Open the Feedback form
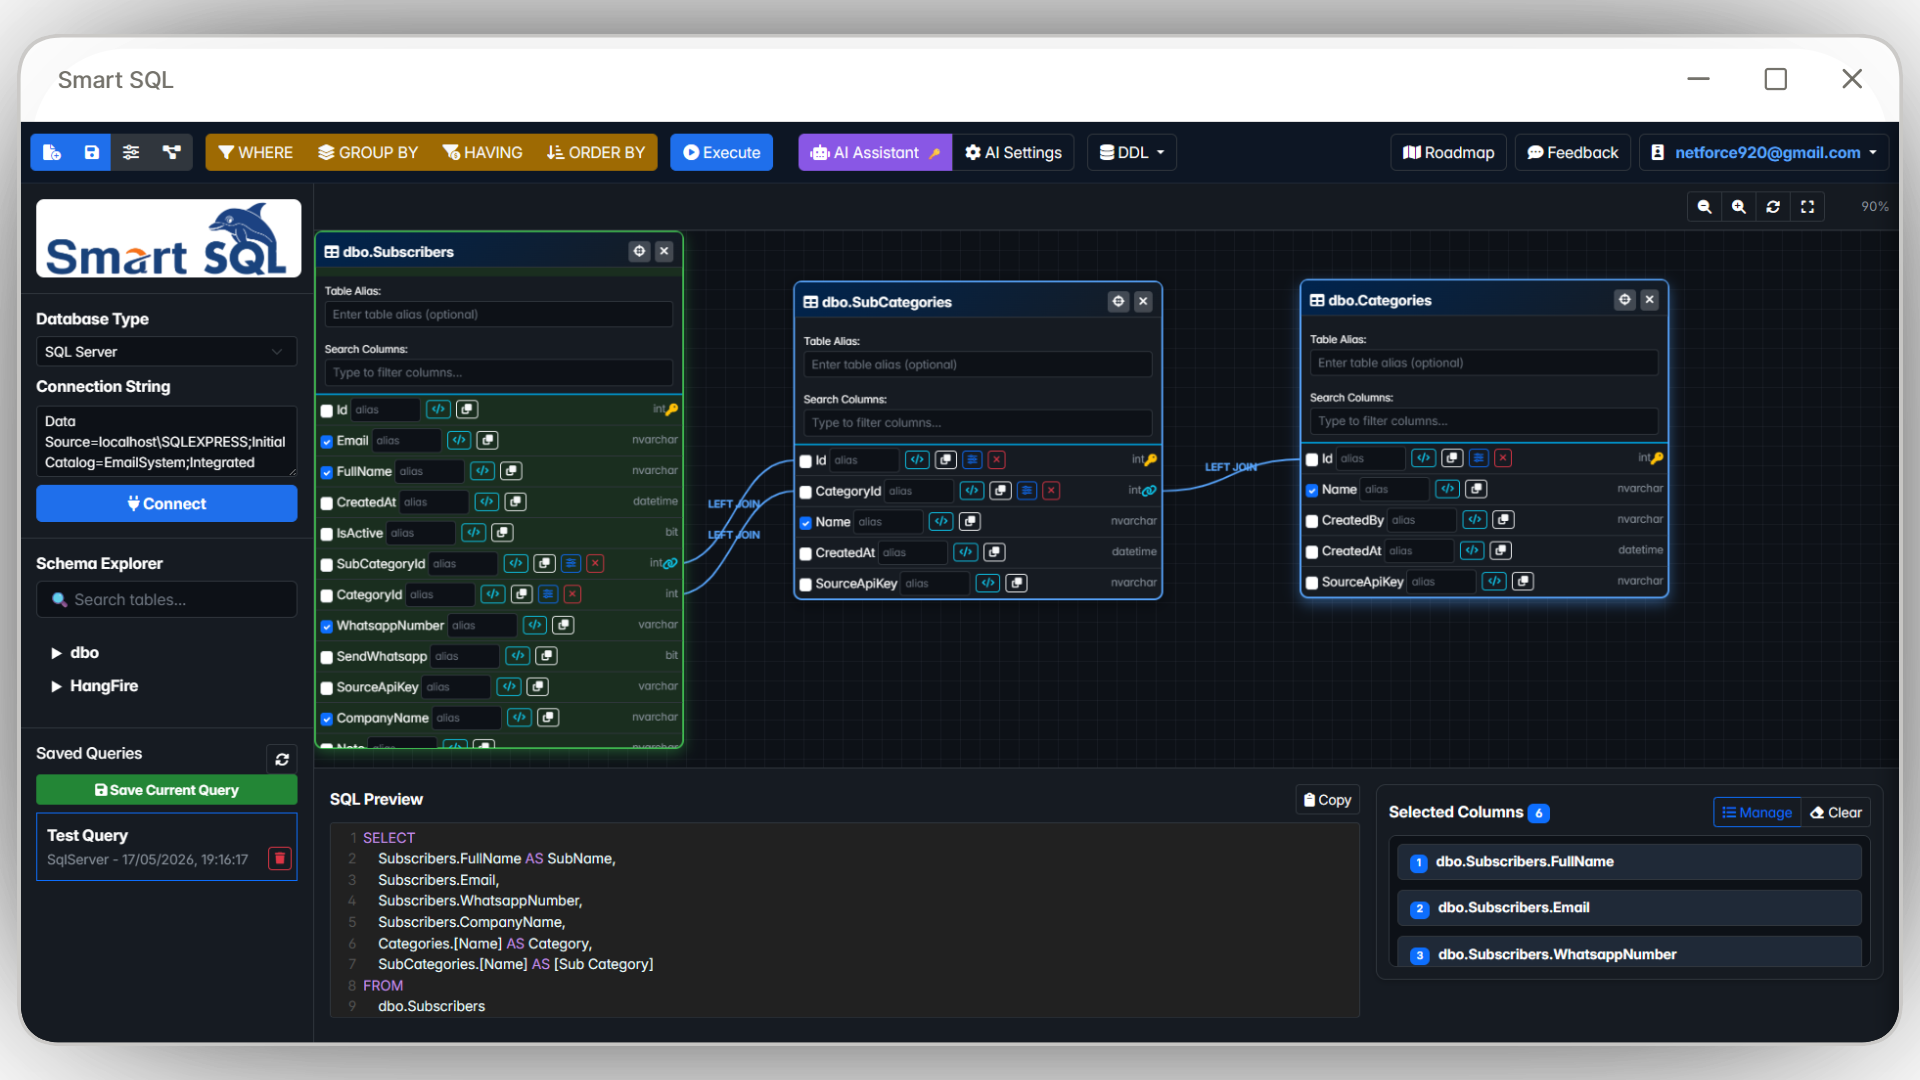 pos(1572,152)
